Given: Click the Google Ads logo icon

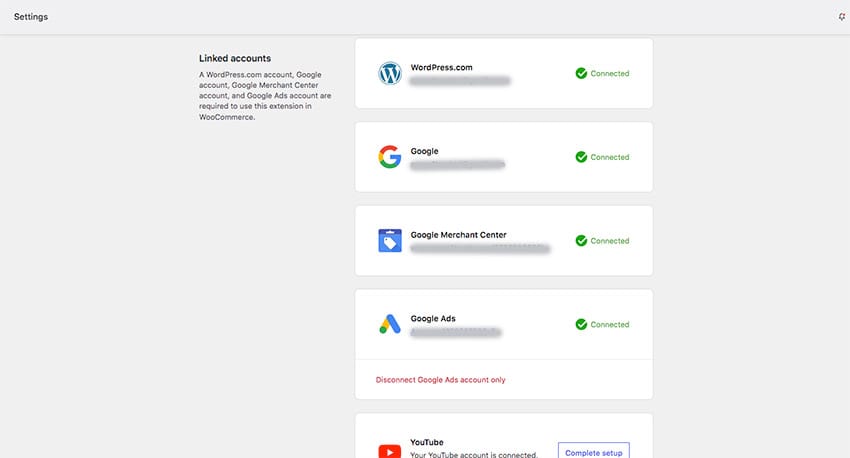Looking at the screenshot, I should (390, 324).
